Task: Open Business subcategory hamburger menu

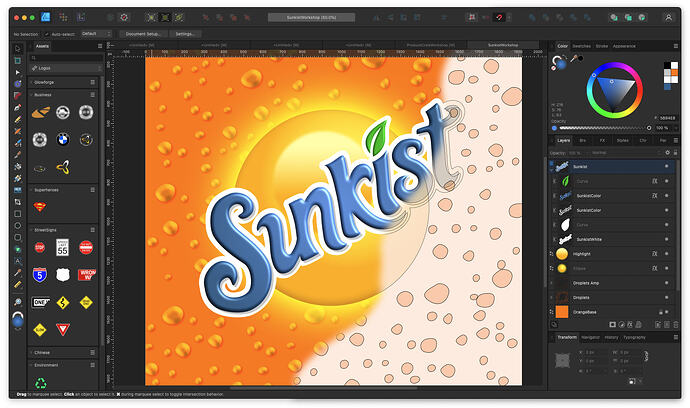Action: 93,95
